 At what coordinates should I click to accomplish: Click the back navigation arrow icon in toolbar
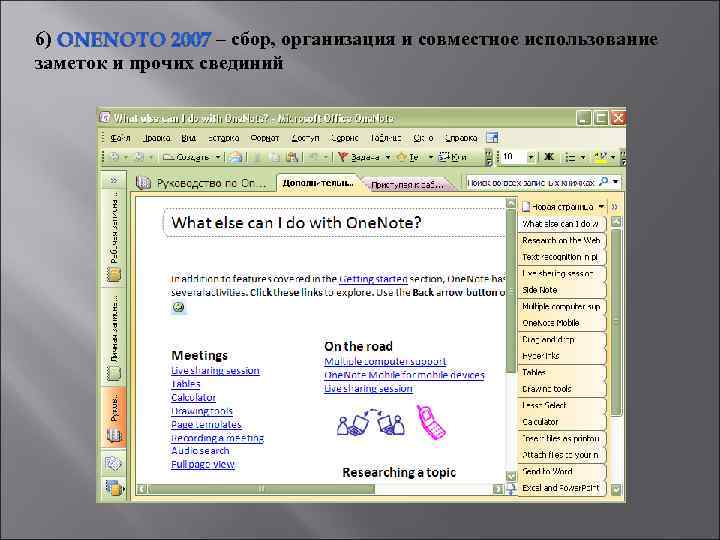[114, 157]
